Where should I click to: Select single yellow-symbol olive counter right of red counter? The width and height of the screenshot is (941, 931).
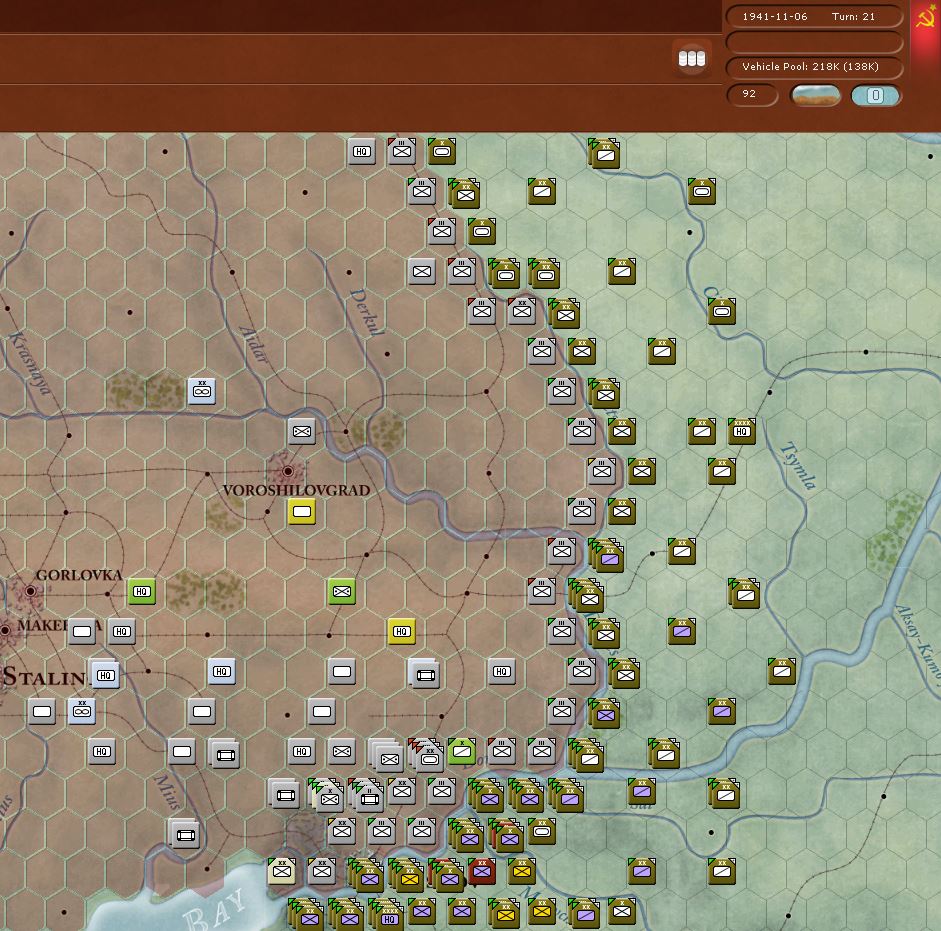tap(522, 872)
